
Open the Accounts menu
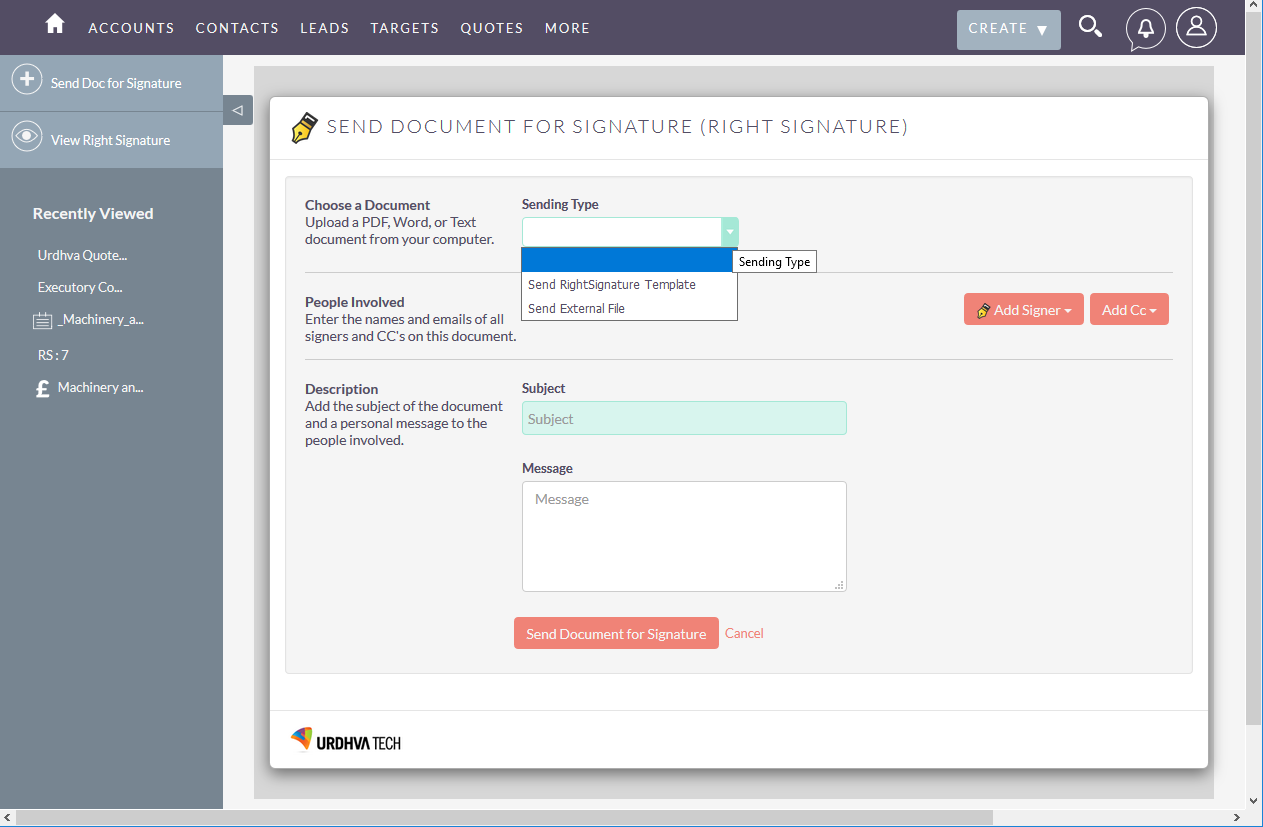pos(131,28)
